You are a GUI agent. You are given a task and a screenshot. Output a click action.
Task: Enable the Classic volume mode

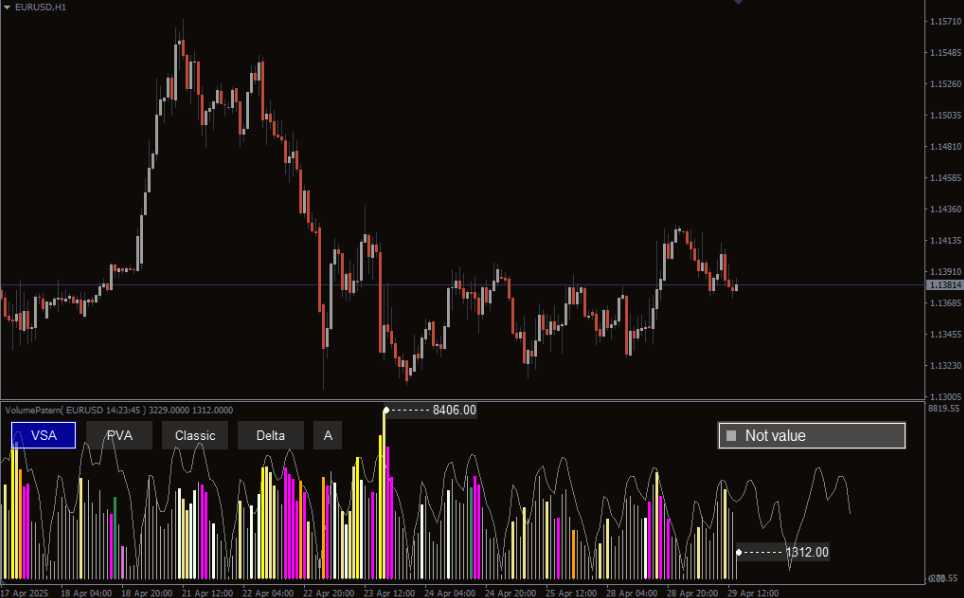195,435
